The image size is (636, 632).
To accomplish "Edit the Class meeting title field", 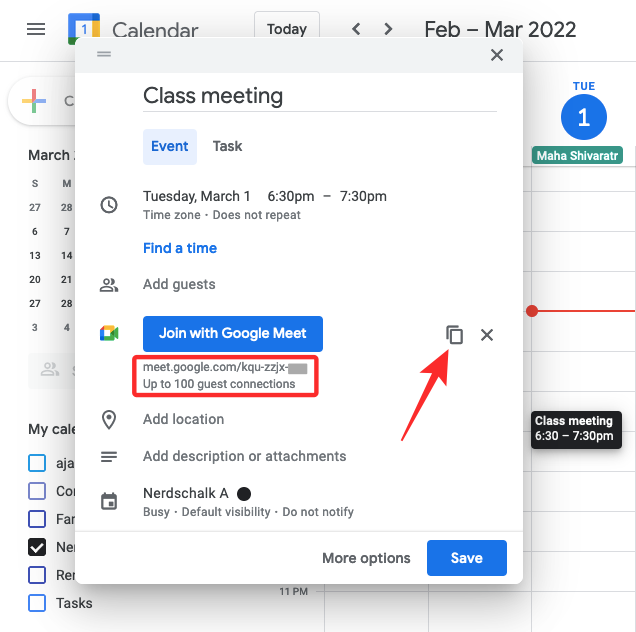I will coord(320,96).
